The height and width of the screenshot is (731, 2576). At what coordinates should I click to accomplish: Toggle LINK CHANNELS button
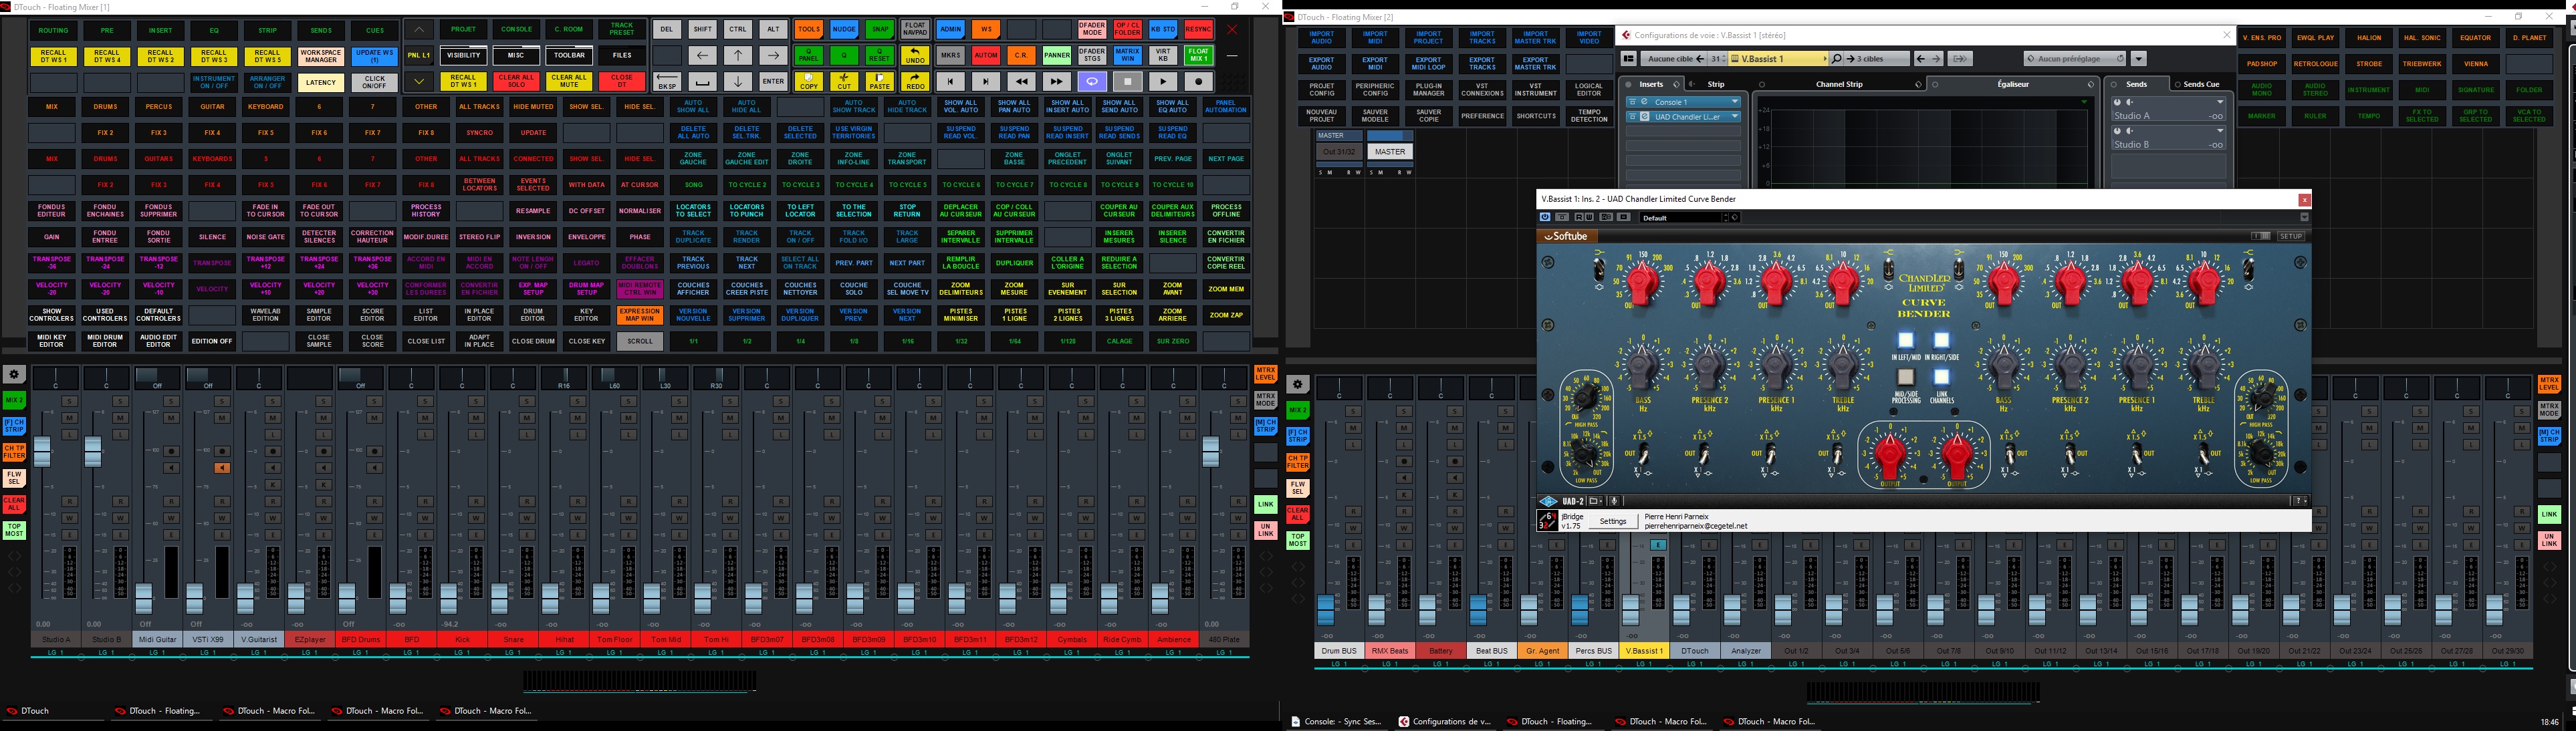(x=1941, y=377)
